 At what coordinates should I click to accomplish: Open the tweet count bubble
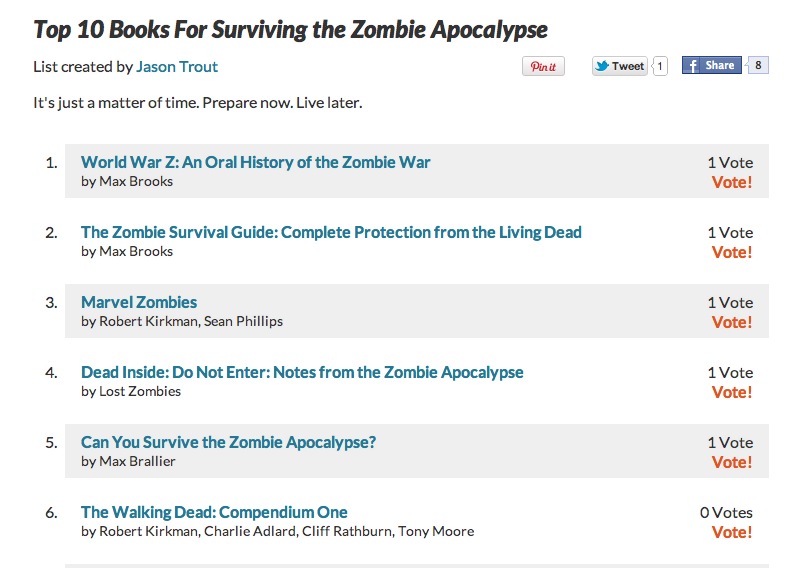click(x=660, y=66)
